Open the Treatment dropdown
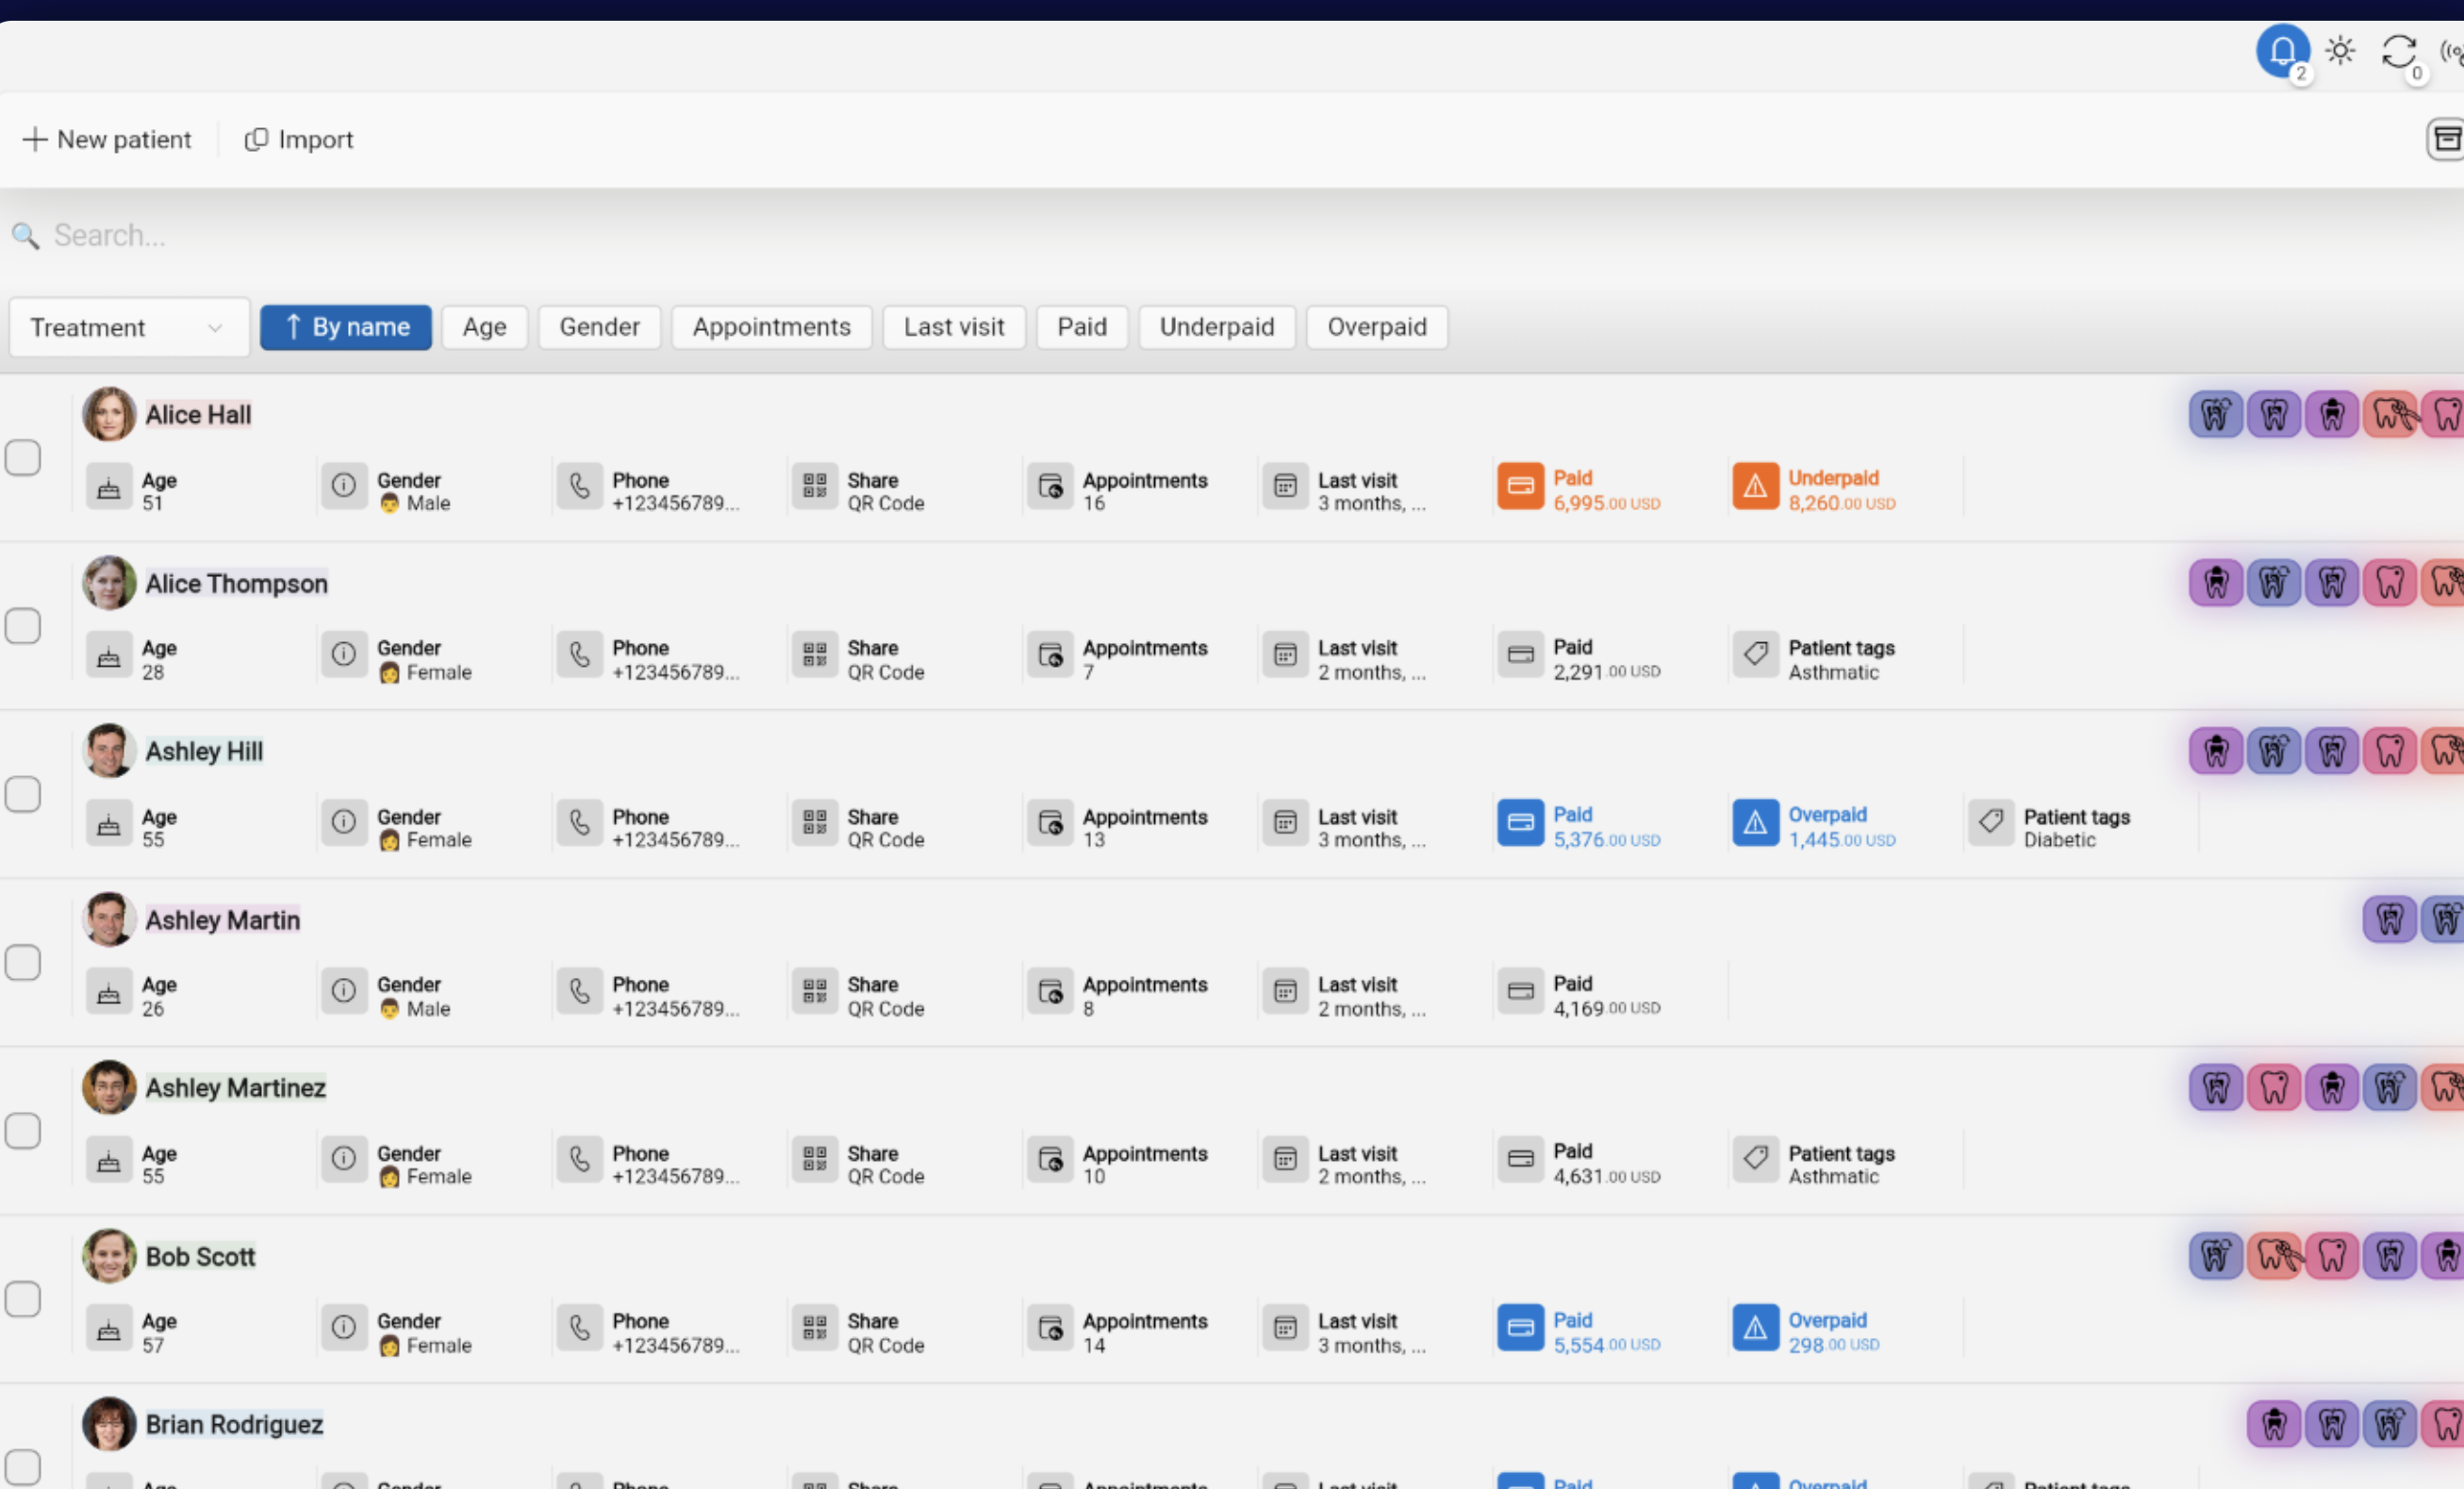The width and height of the screenshot is (2464, 1489). [x=129, y=327]
